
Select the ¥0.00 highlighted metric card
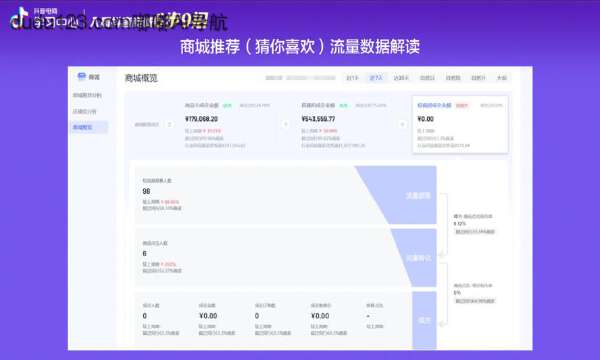(x=460, y=125)
